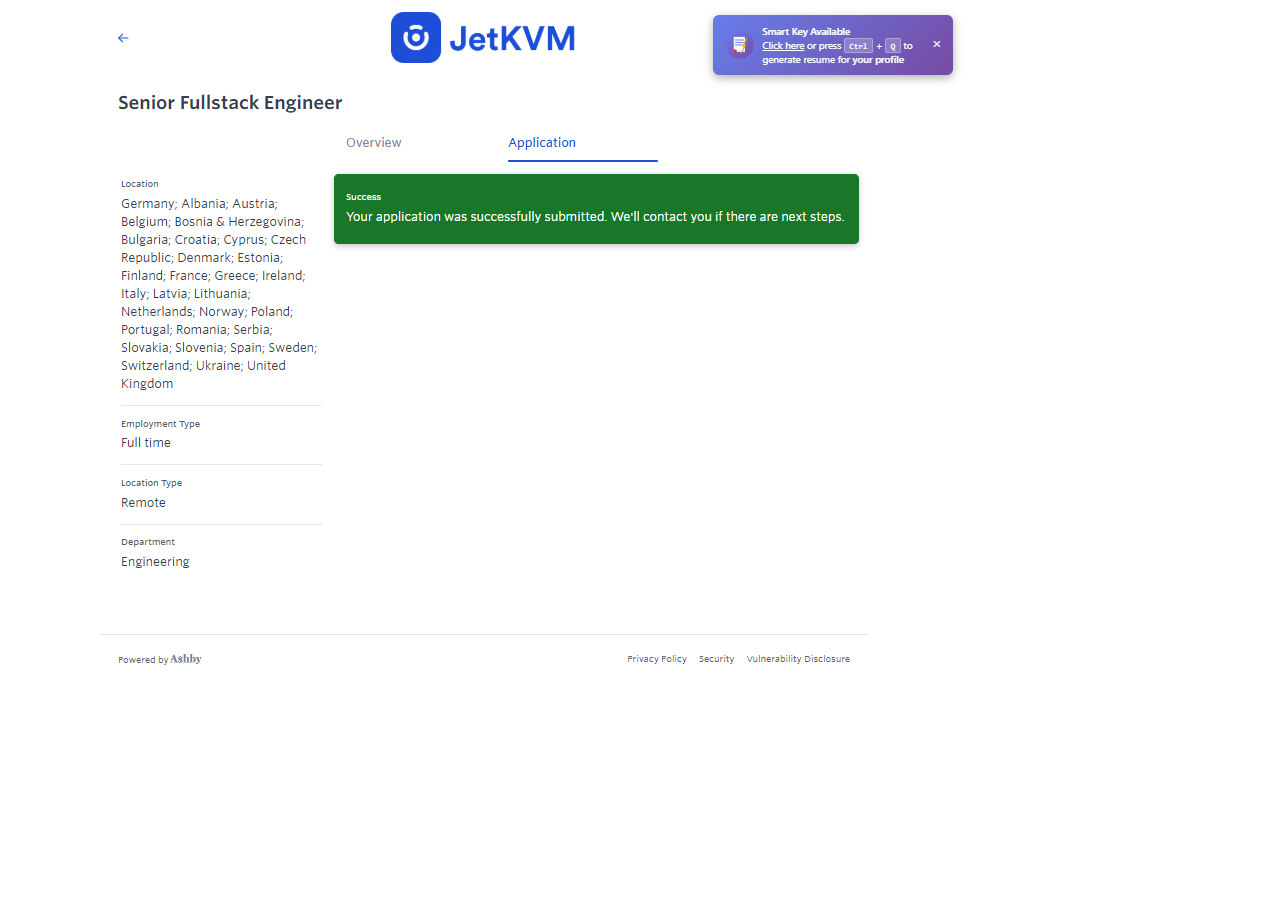Screen dimensions: 1270x912
Task: Click the Engineering department value
Action: (155, 562)
